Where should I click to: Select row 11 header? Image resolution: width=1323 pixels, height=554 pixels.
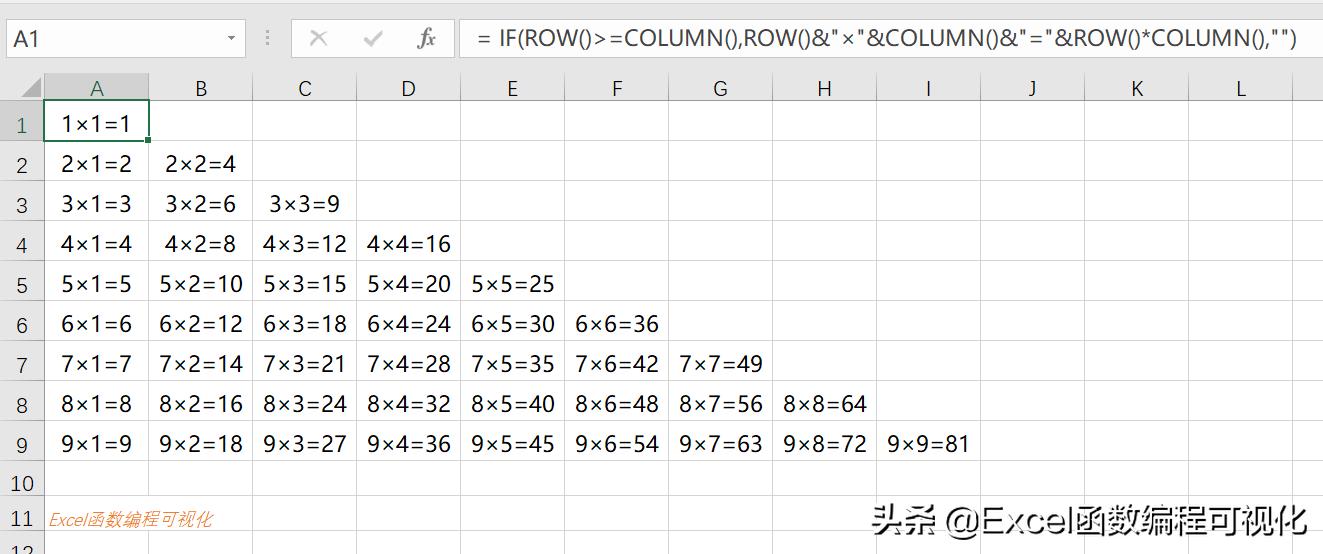pyautogui.click(x=22, y=518)
